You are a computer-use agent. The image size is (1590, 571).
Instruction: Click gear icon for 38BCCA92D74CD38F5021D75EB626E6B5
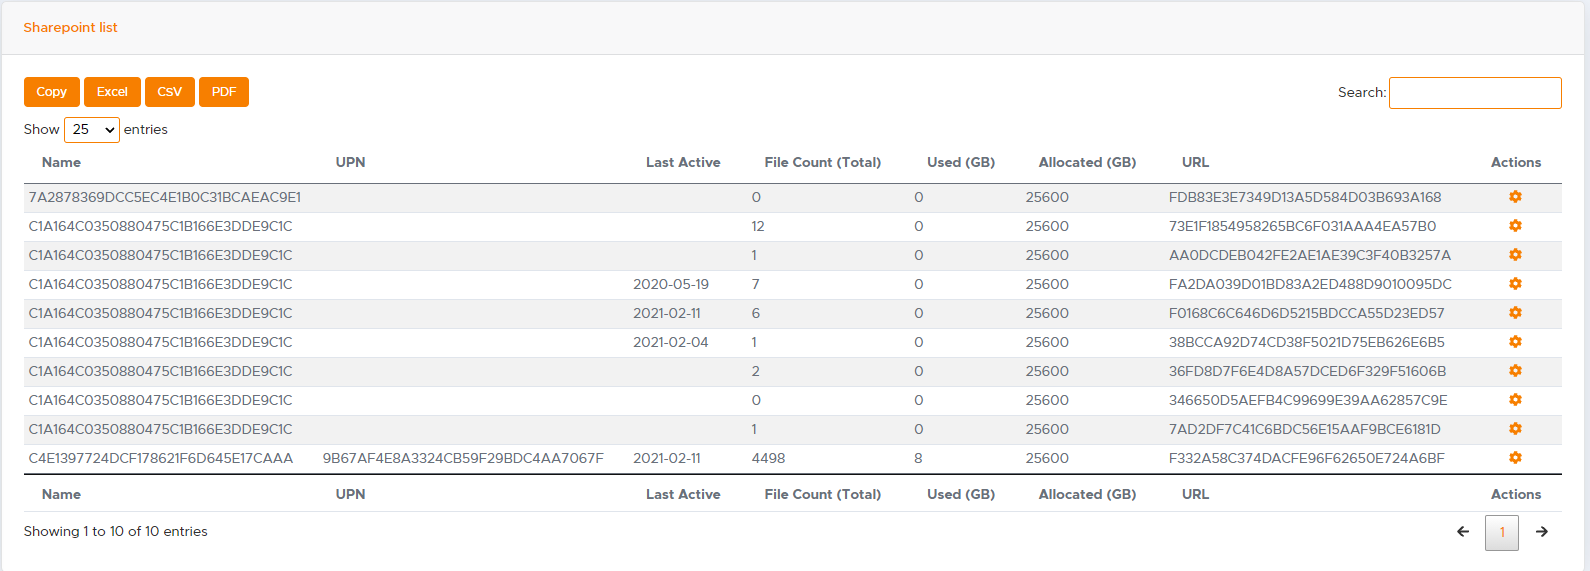pyautogui.click(x=1515, y=342)
